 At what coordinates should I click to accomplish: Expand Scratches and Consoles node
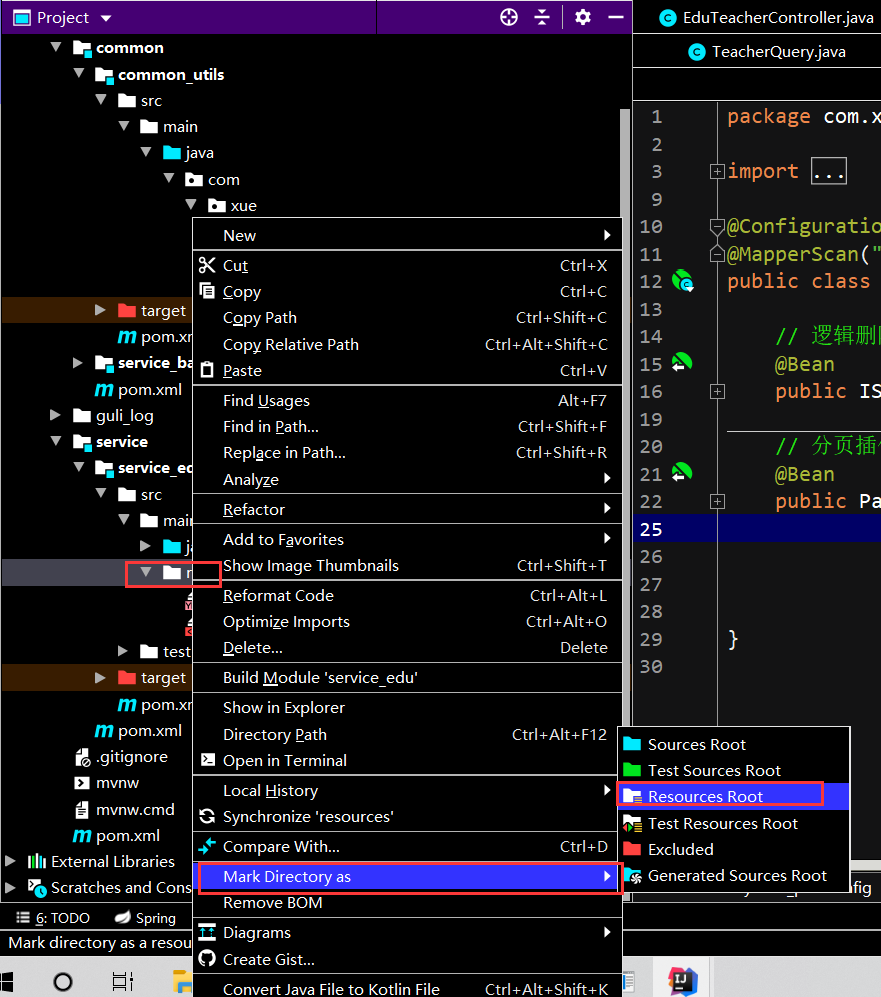coord(10,887)
